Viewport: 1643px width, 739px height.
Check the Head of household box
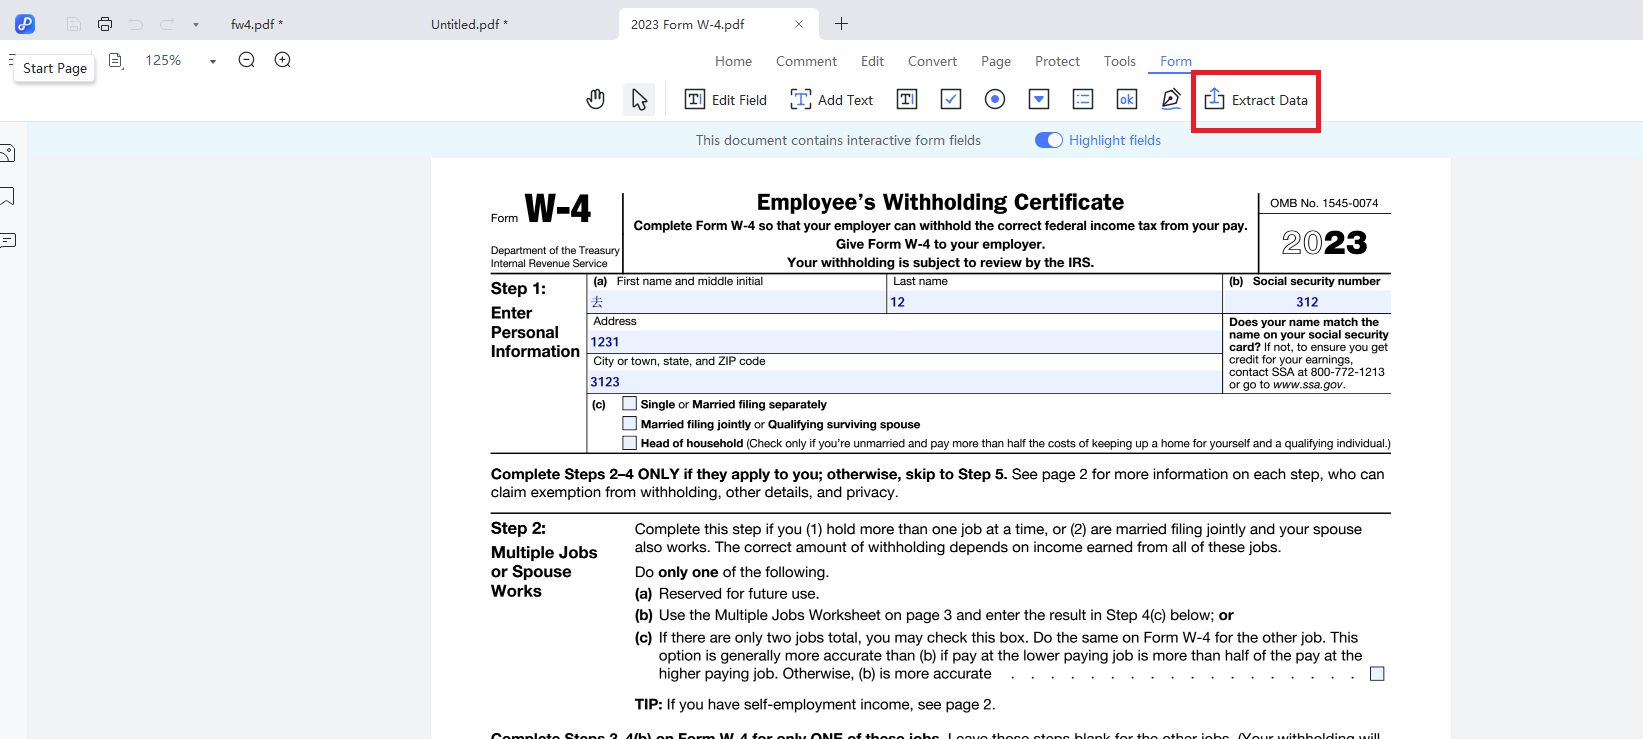[x=629, y=443]
